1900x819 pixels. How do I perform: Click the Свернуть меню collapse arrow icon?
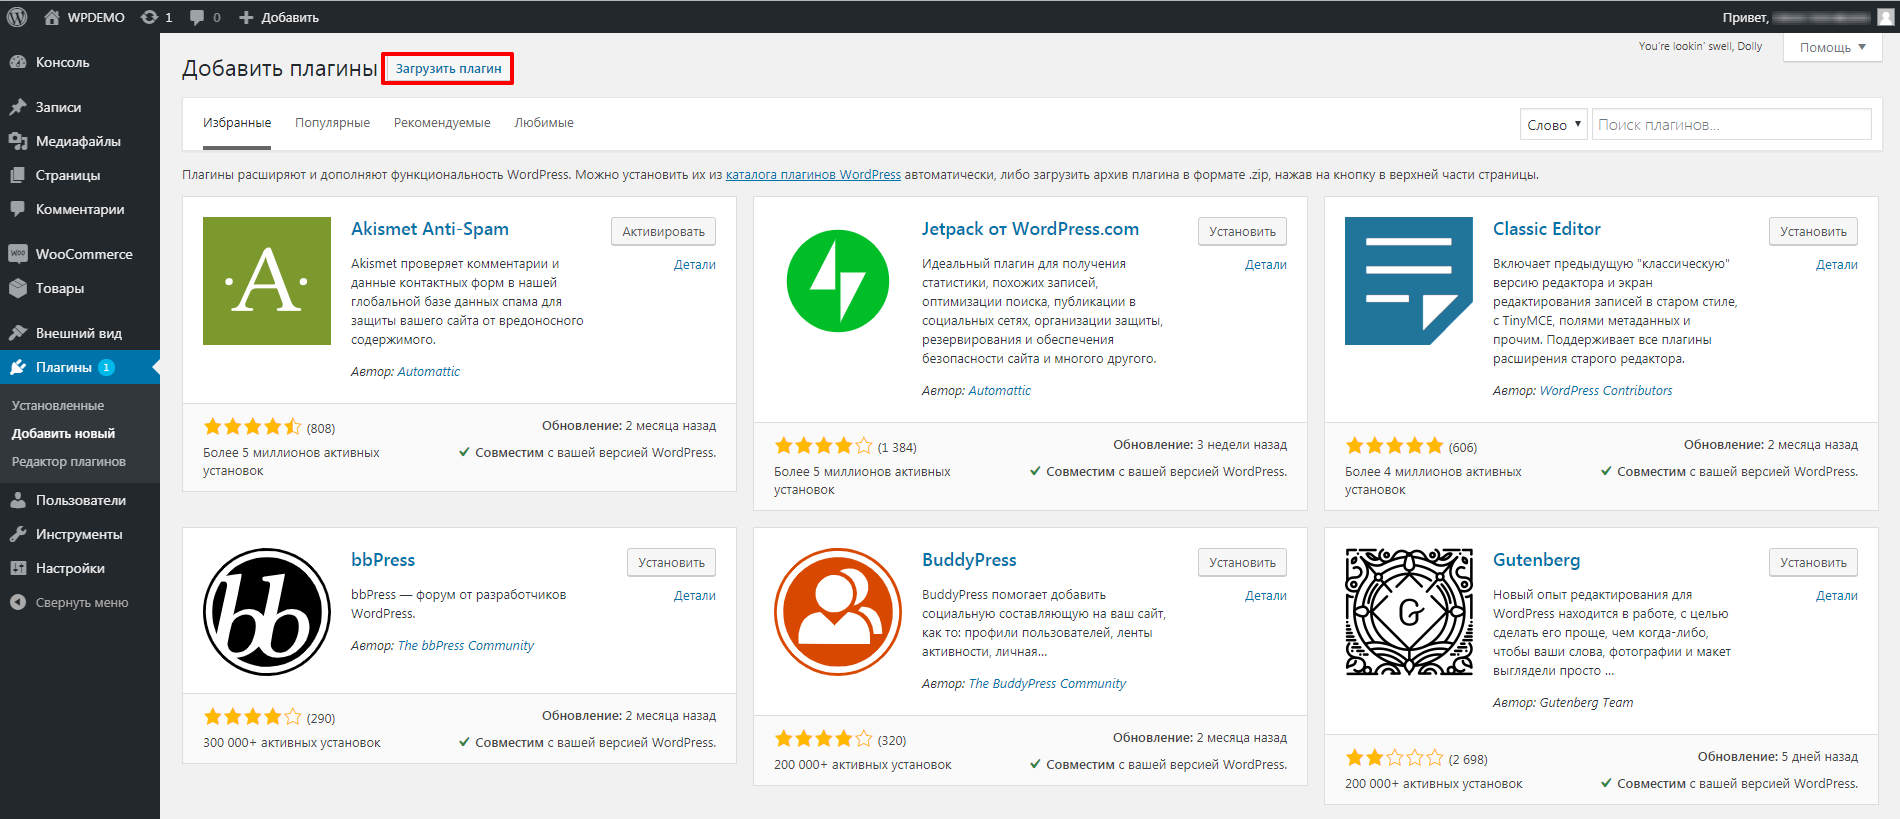pos(18,602)
